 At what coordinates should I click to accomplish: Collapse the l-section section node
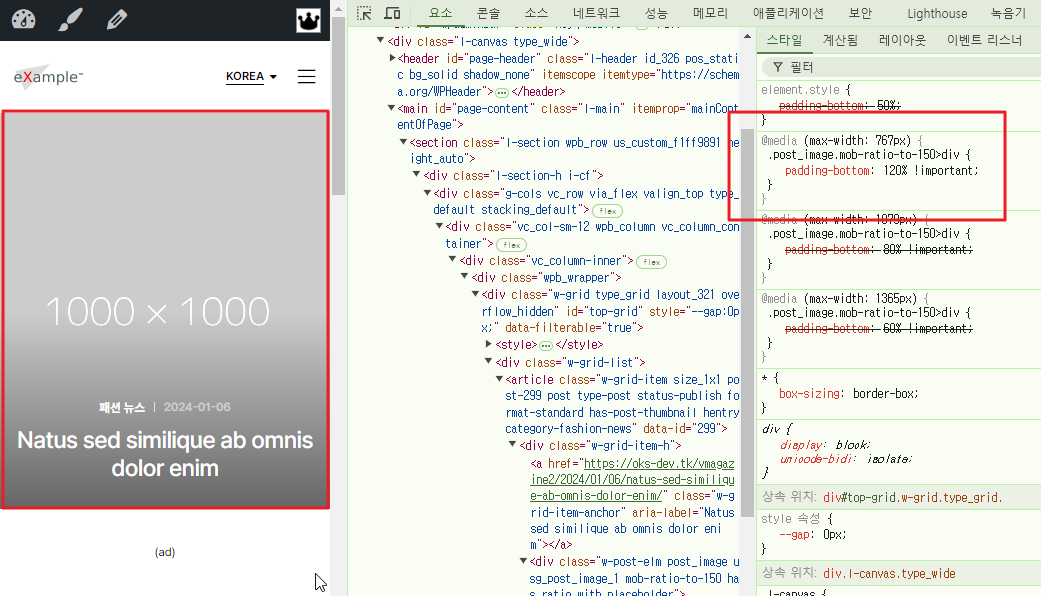pyautogui.click(x=403, y=141)
